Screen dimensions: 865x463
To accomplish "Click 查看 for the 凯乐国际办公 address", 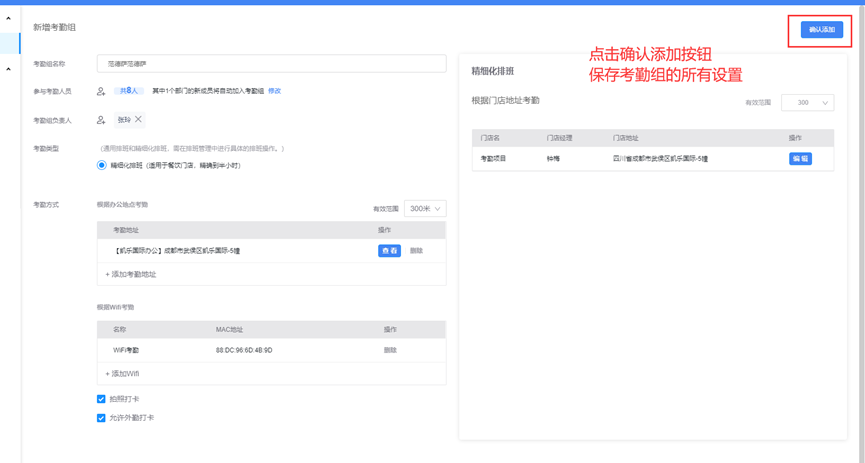I will pos(389,251).
